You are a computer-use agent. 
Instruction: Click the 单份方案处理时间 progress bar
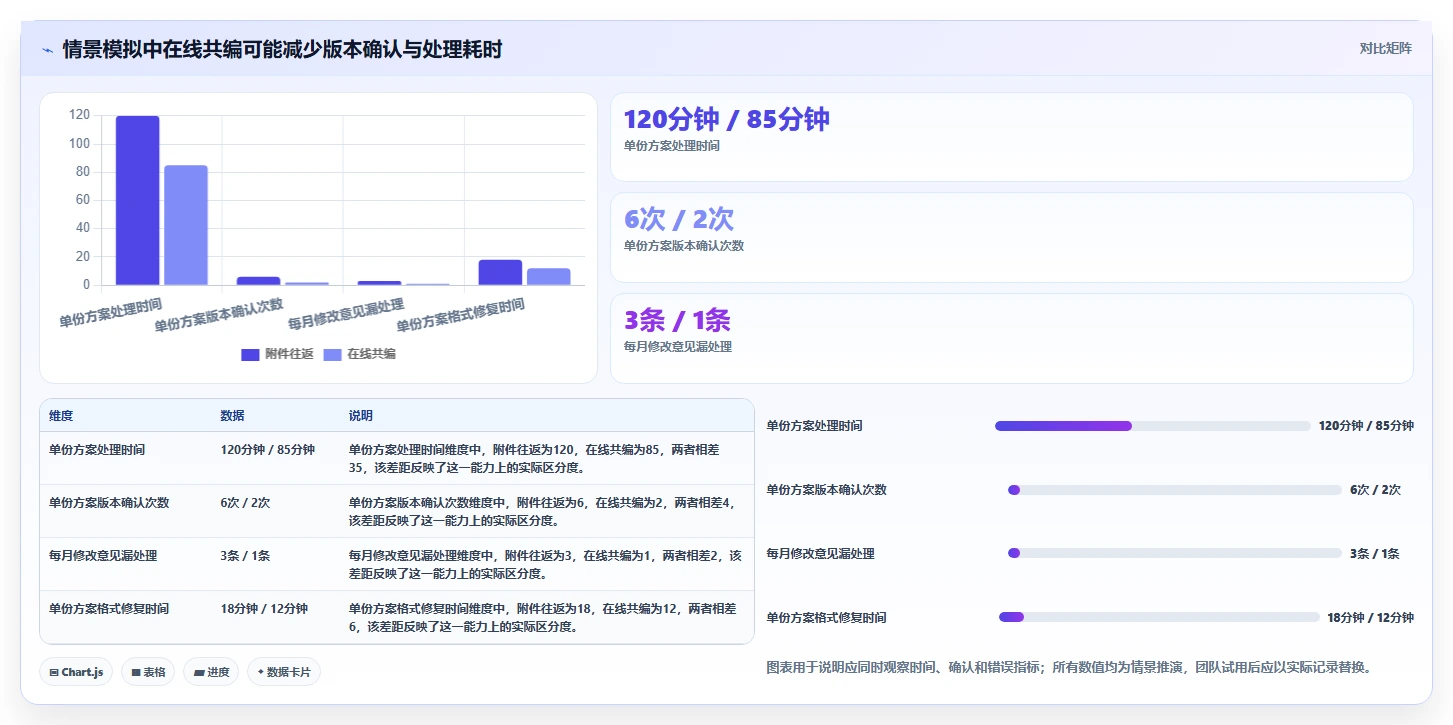click(x=1152, y=426)
